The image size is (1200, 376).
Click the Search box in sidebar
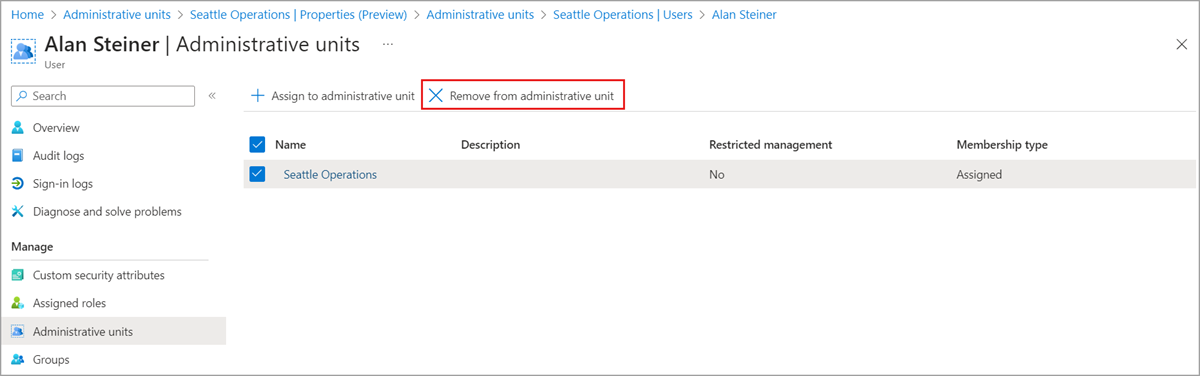click(x=103, y=96)
